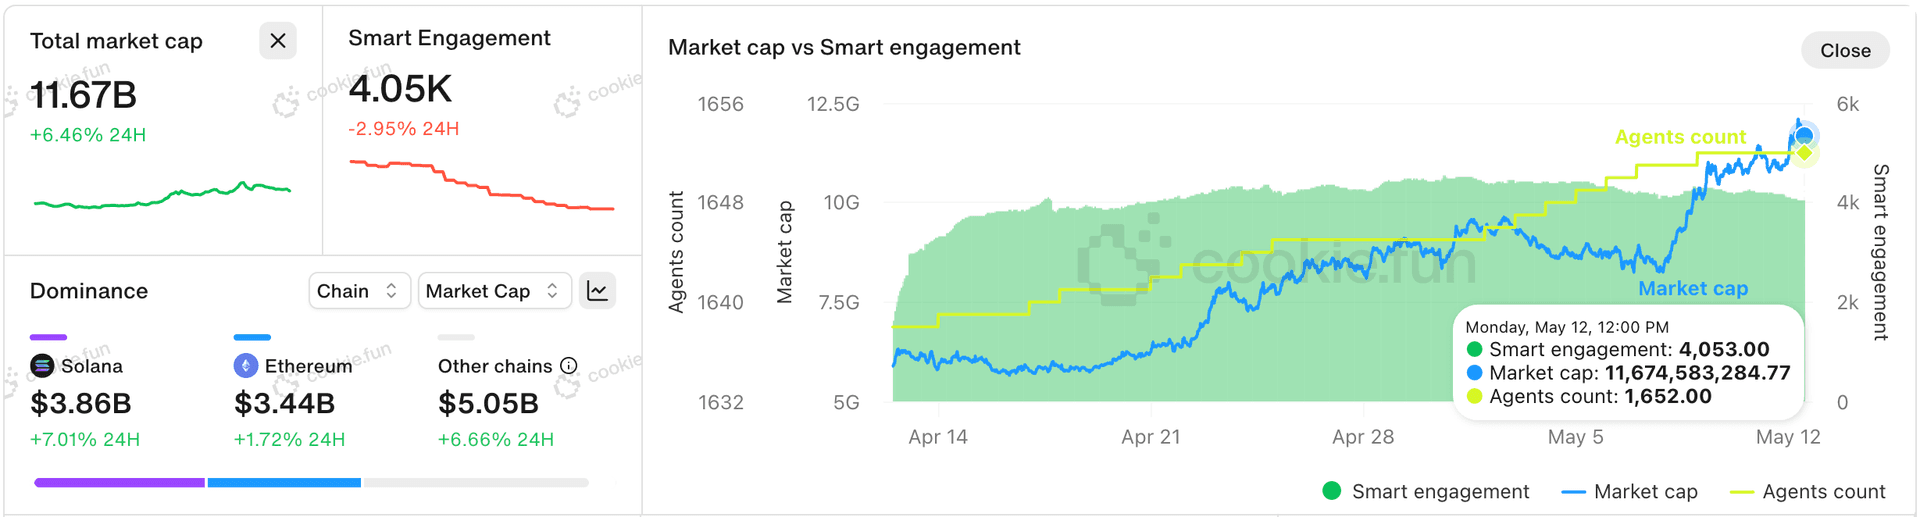Select the Total market cap card

[163, 130]
